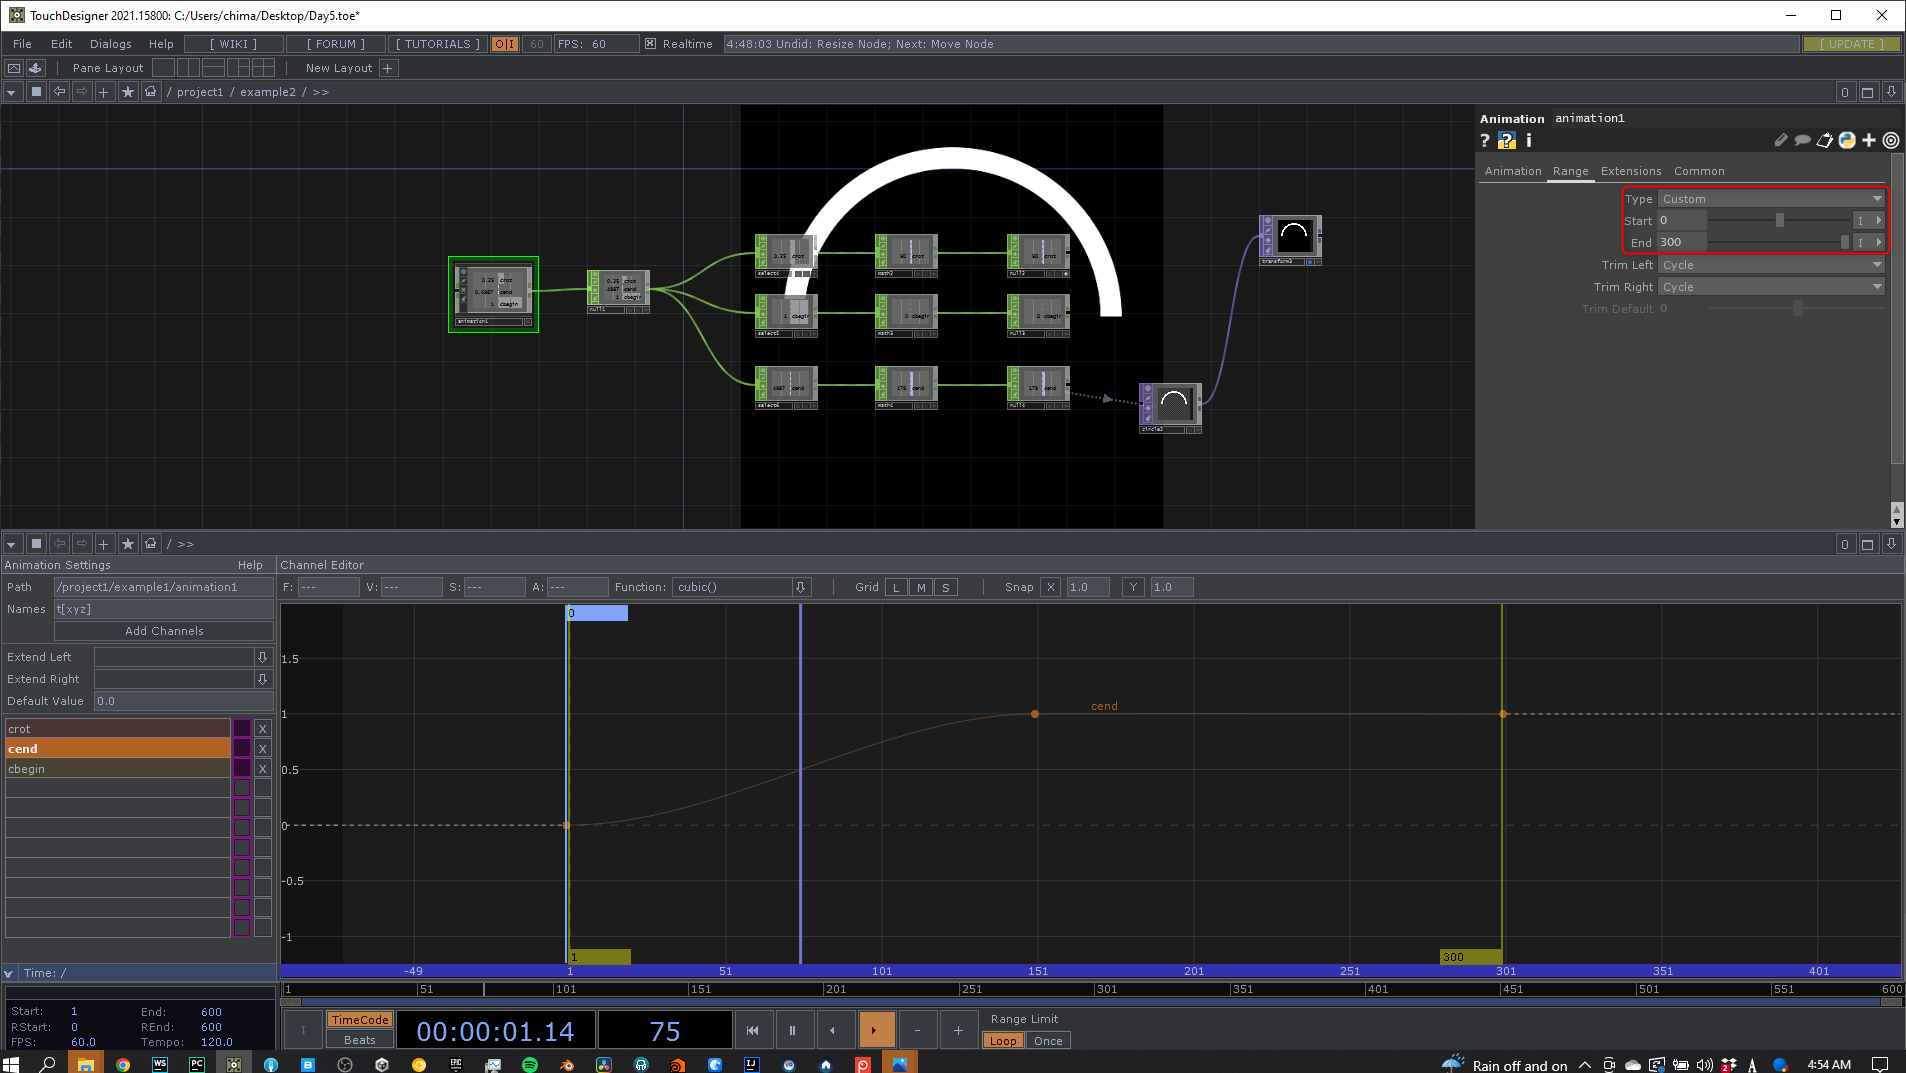Open the Python help icon in parameters

(1506, 141)
